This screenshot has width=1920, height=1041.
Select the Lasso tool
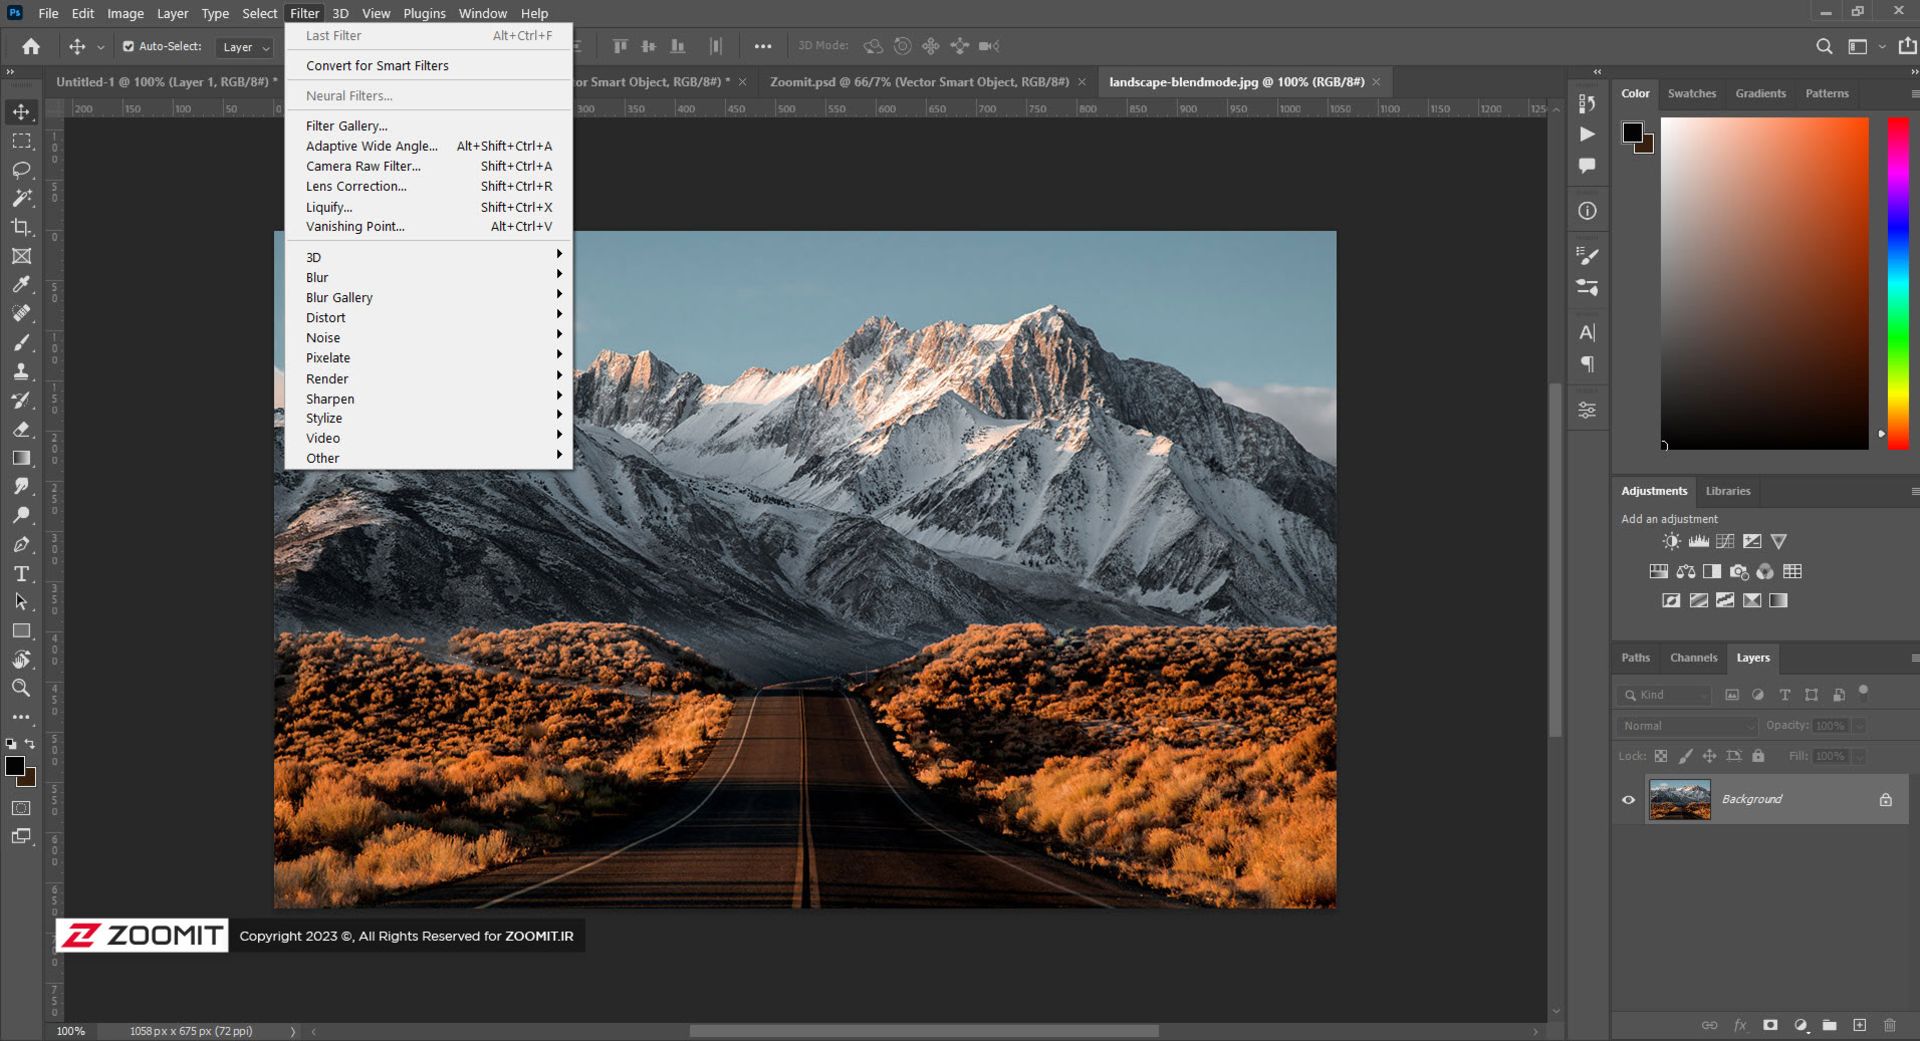pos(21,170)
